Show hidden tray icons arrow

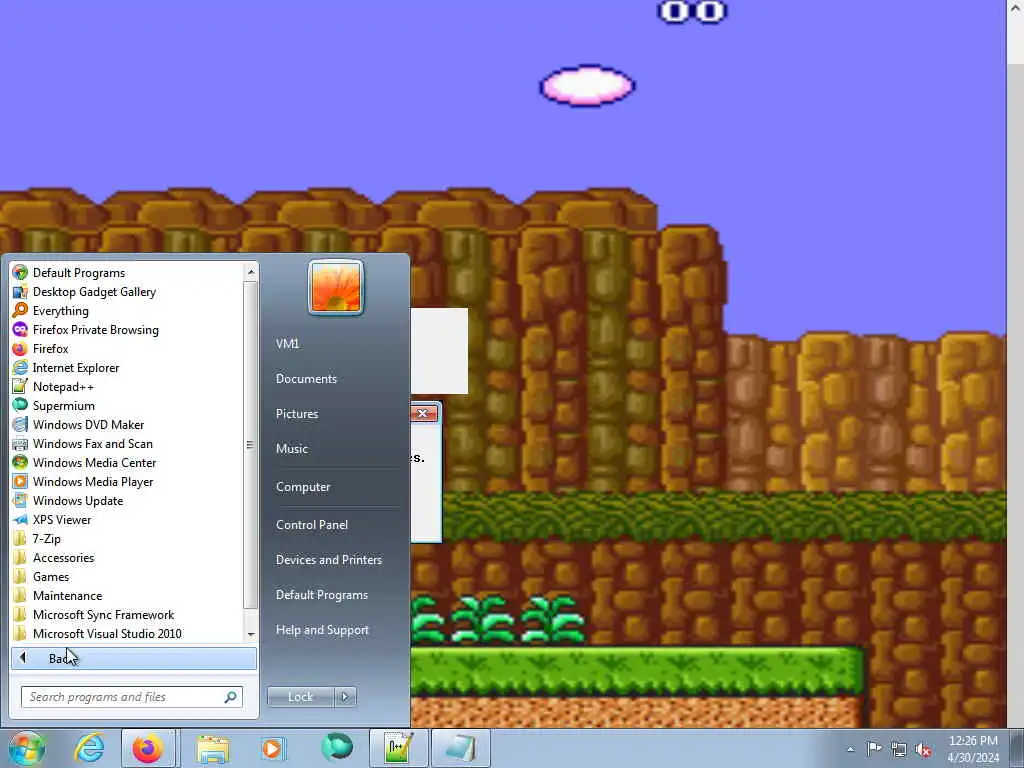point(850,749)
